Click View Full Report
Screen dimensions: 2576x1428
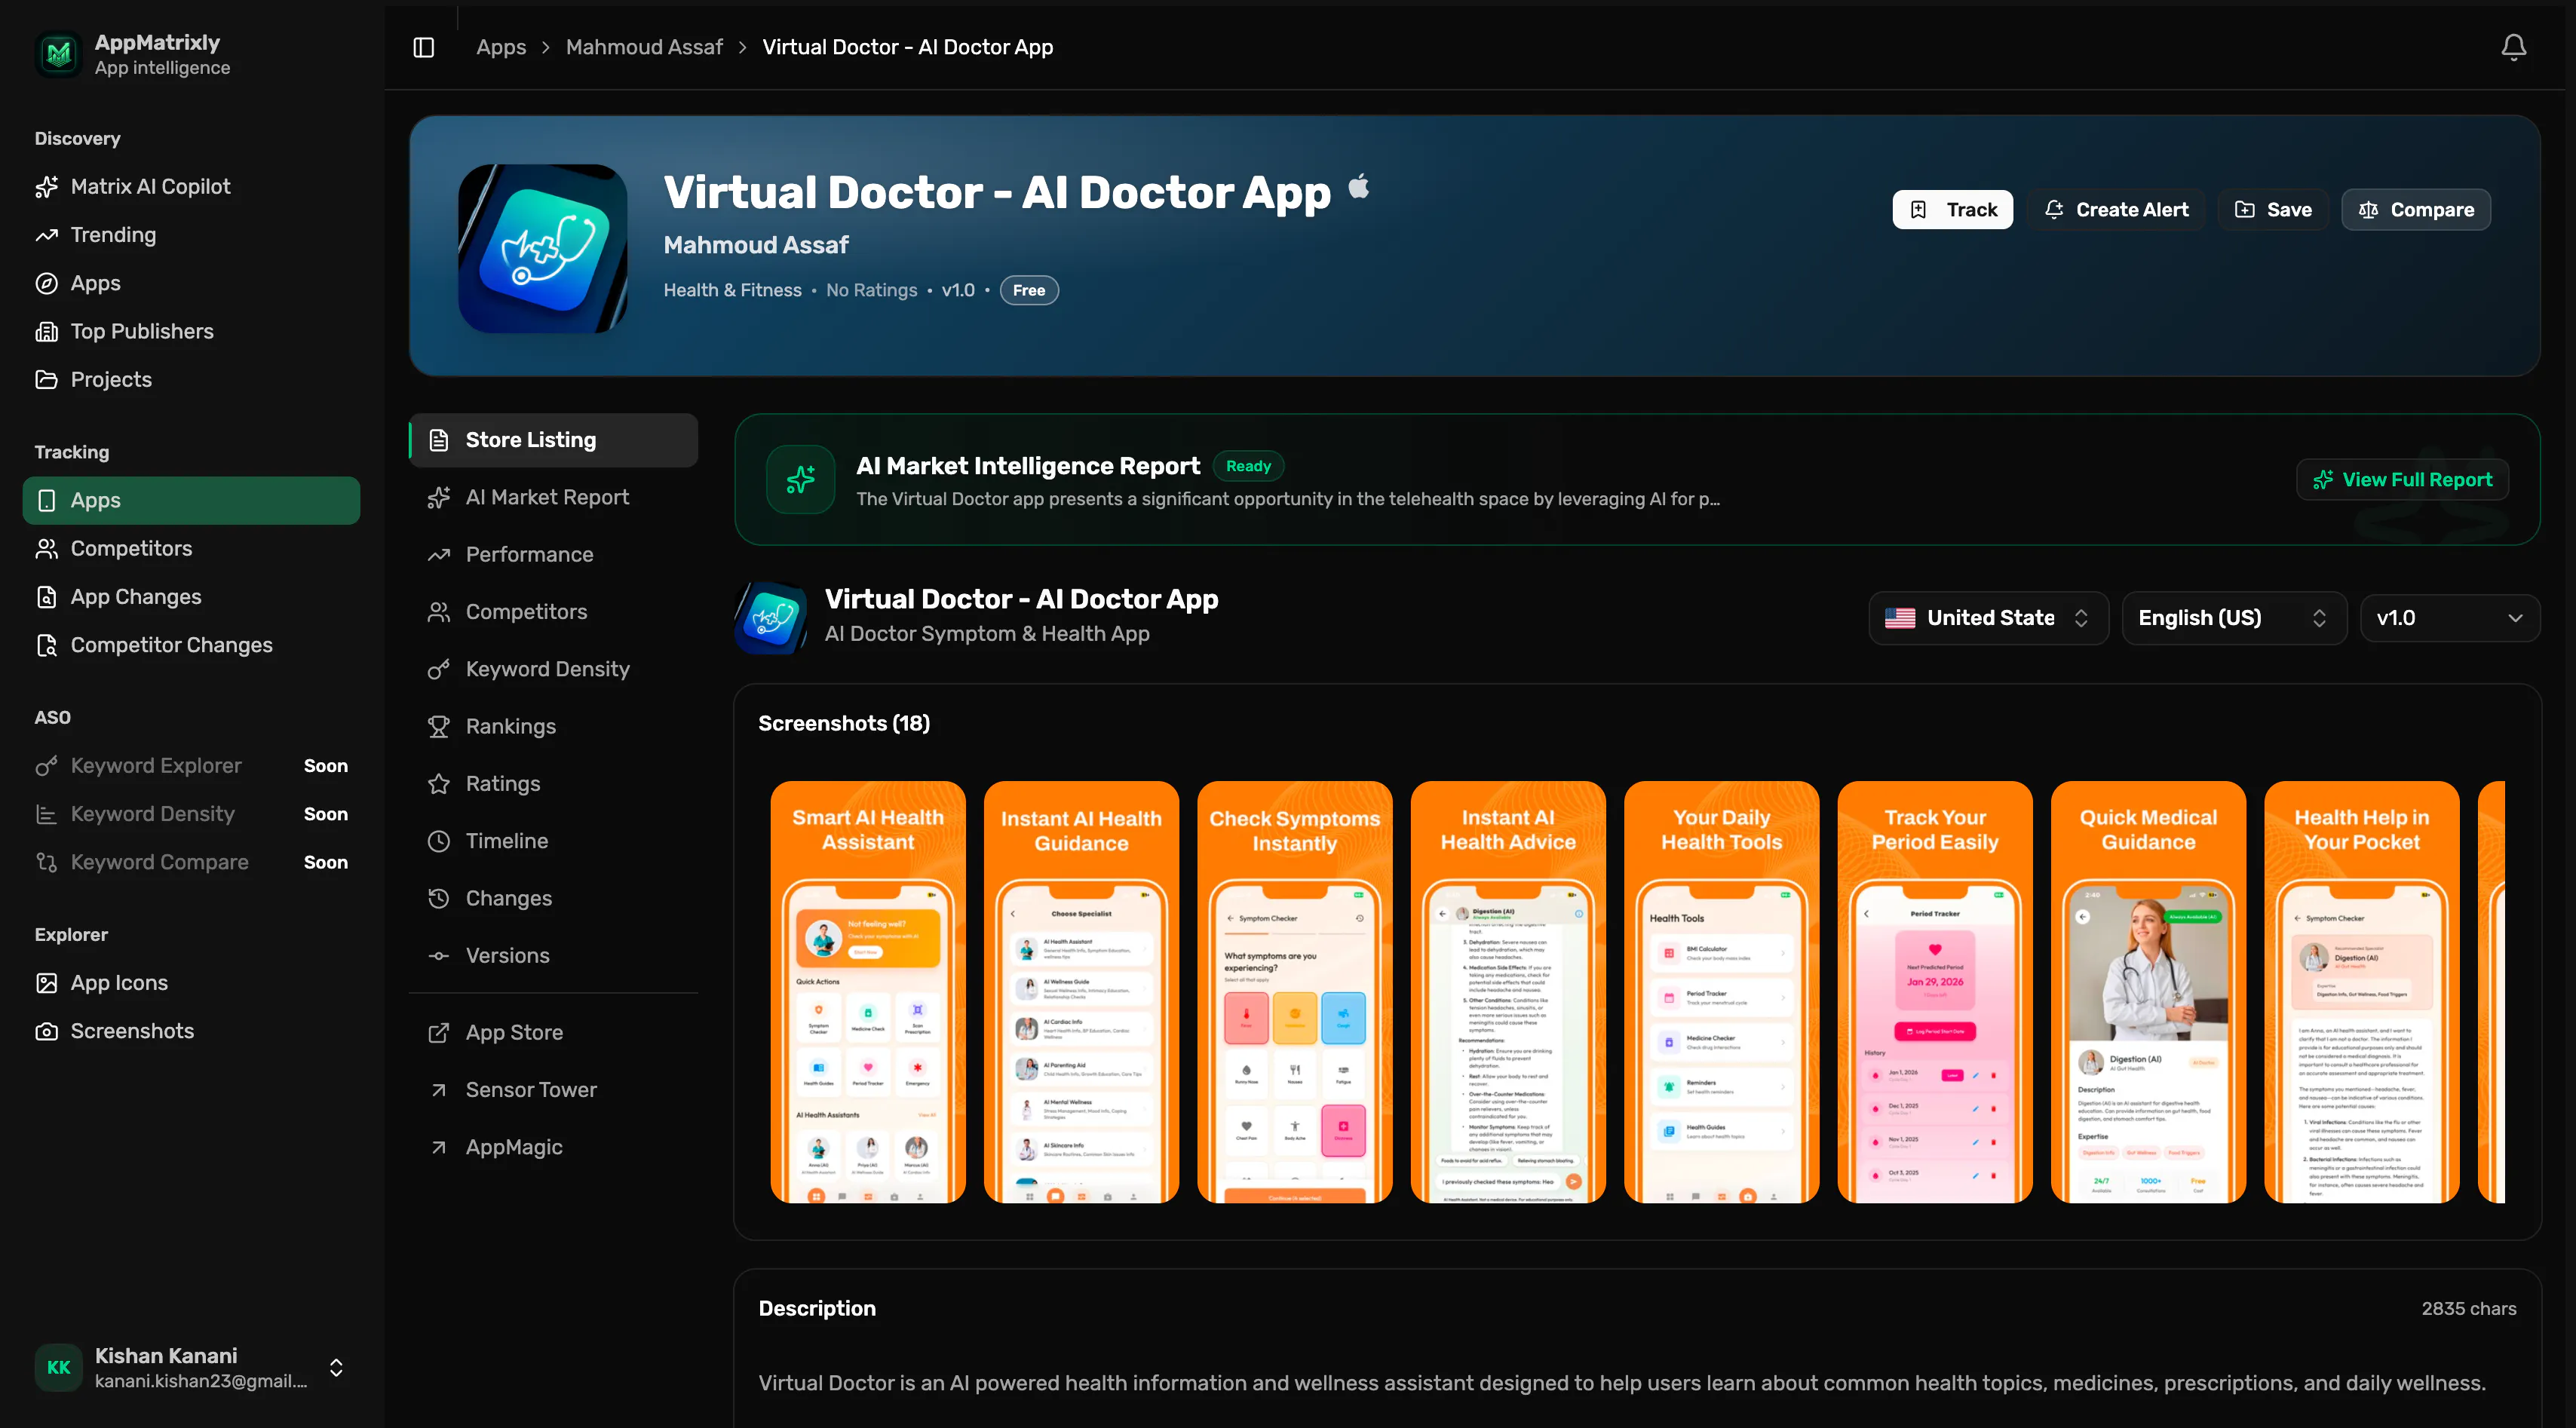pyautogui.click(x=2402, y=479)
